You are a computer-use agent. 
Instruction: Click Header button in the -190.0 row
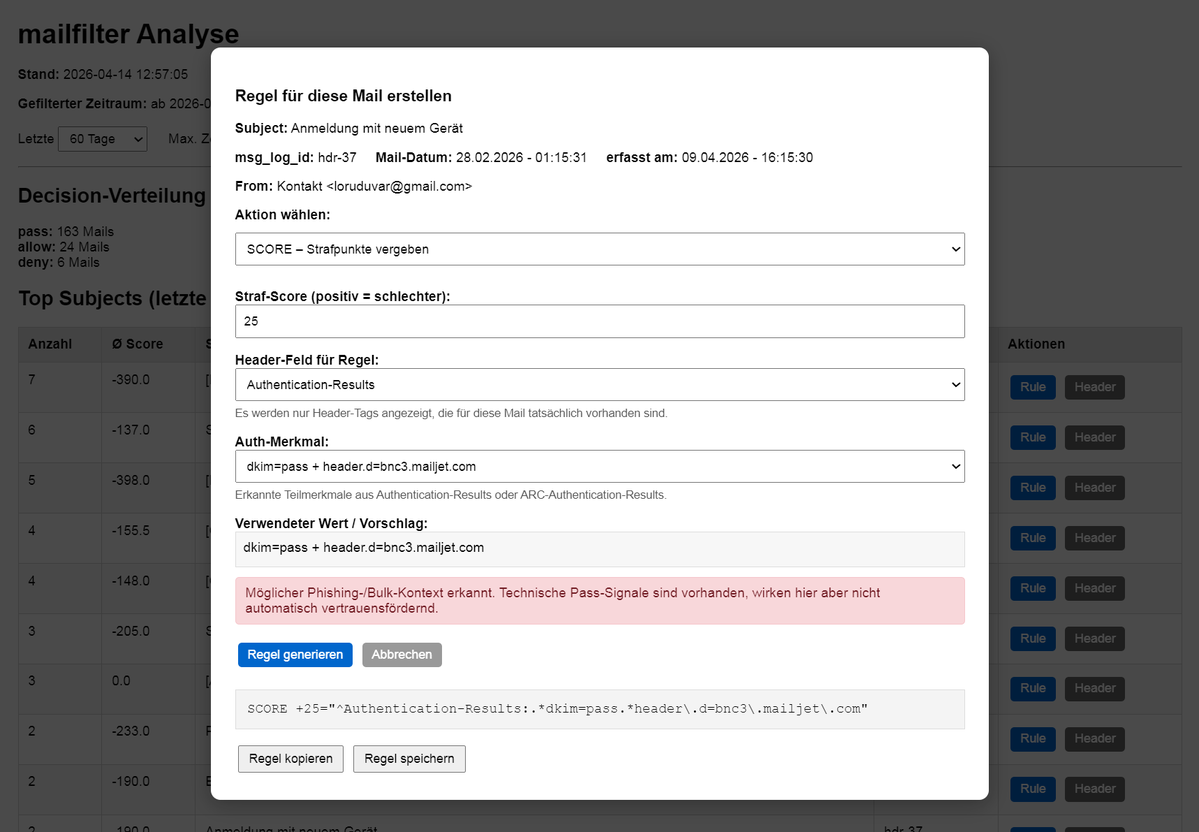click(1095, 789)
